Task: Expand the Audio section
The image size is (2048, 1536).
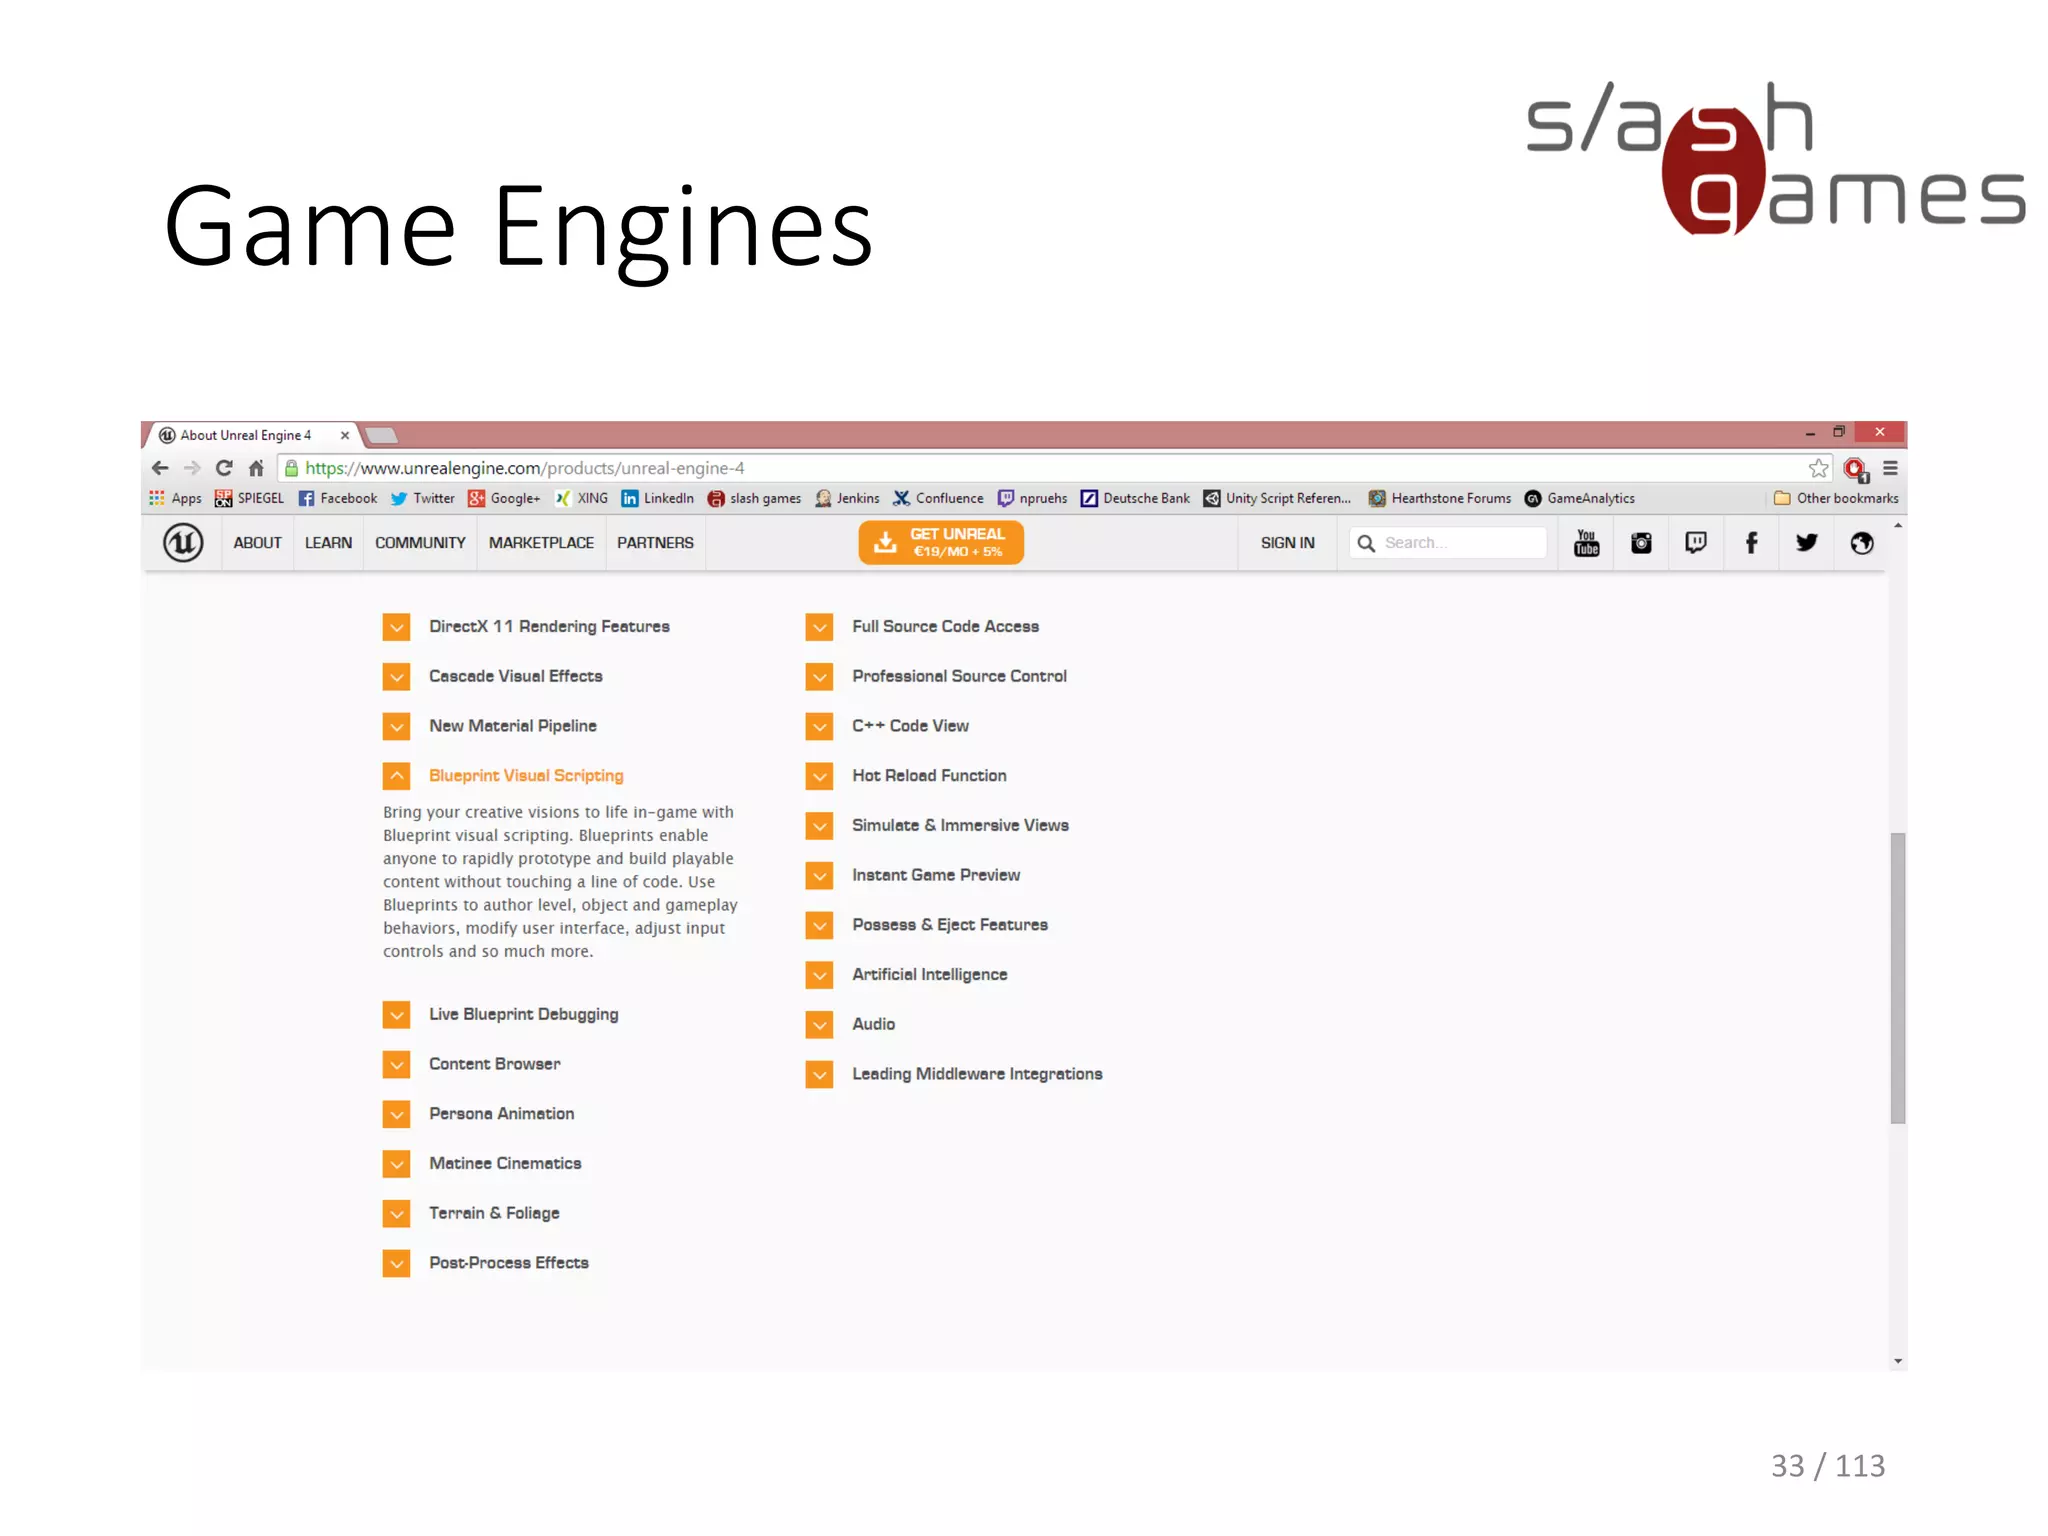Action: pyautogui.click(x=819, y=1024)
